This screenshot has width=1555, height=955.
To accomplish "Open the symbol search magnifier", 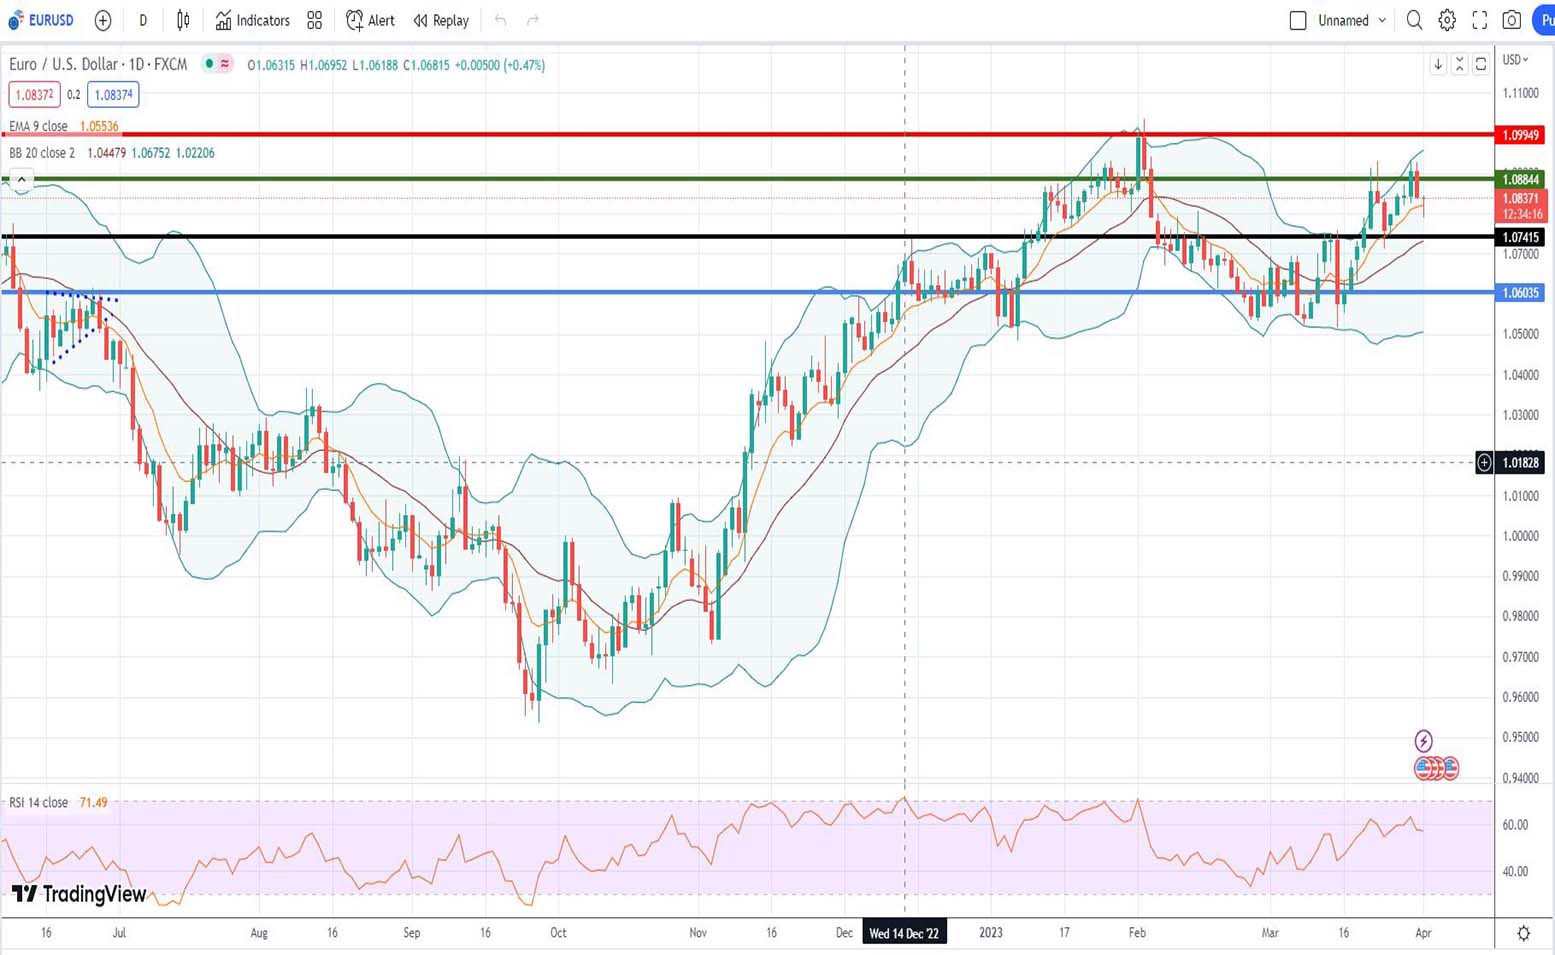I will [1414, 20].
